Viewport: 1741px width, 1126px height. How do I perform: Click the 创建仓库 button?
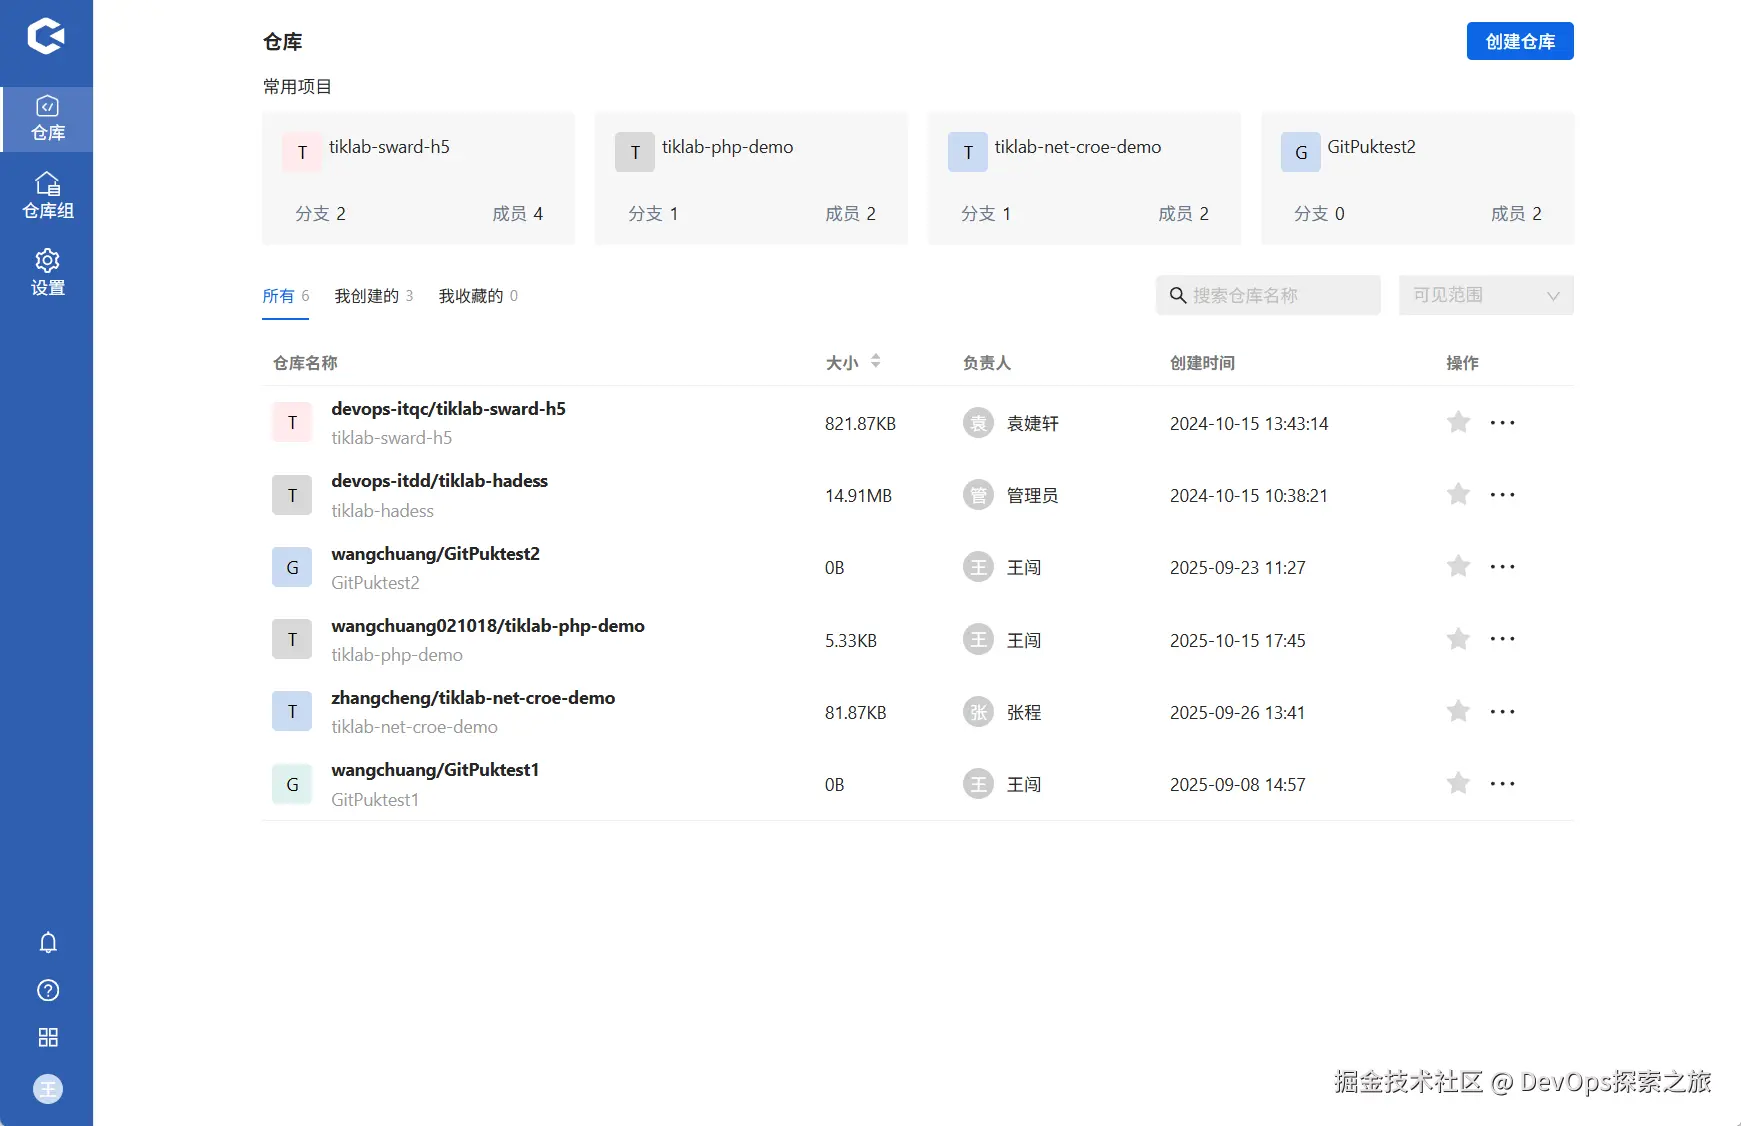1520,41
